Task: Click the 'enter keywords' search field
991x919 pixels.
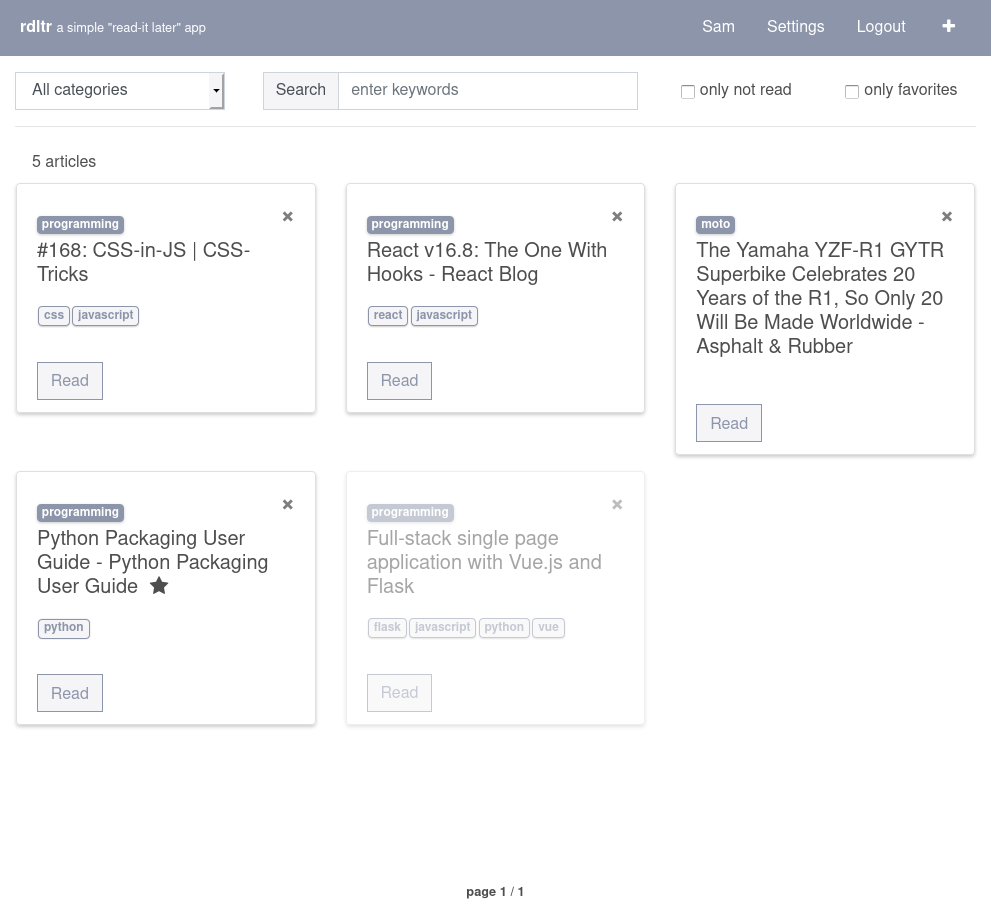Action: [488, 91]
